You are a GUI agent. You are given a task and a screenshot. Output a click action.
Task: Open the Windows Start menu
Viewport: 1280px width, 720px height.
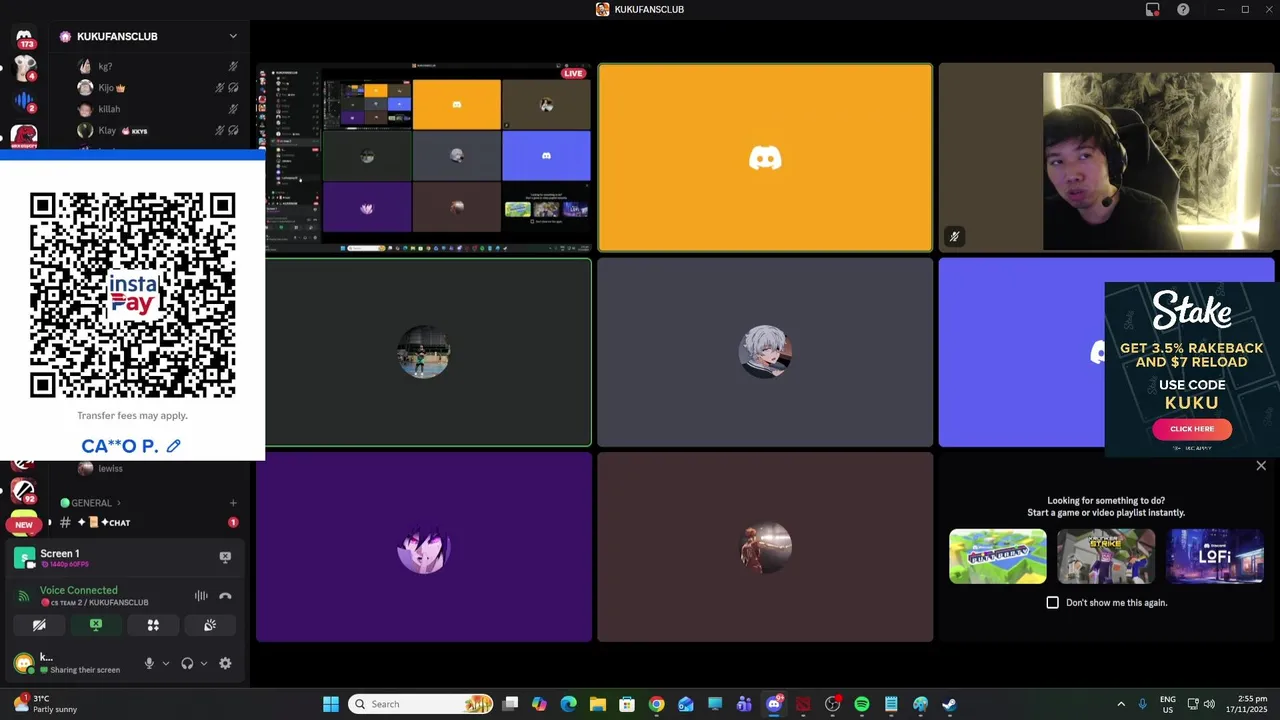click(x=331, y=704)
